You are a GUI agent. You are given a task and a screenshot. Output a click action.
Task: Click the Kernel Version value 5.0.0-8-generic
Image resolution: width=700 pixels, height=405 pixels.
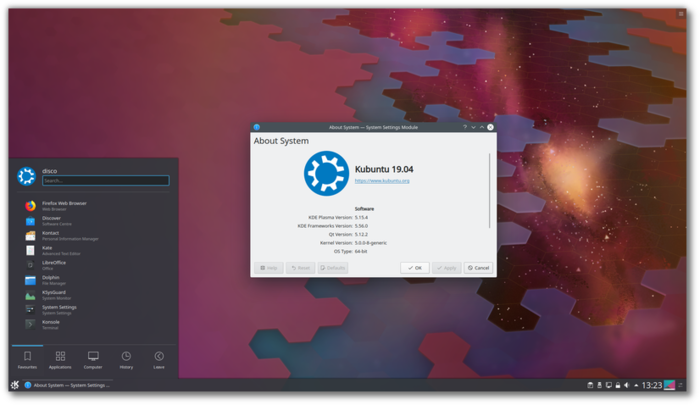click(x=371, y=243)
